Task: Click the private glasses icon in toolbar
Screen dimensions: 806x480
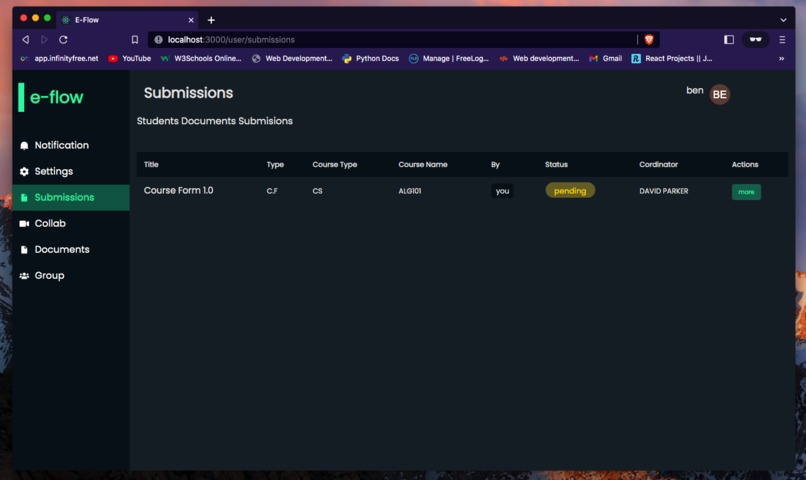Action: click(x=755, y=40)
